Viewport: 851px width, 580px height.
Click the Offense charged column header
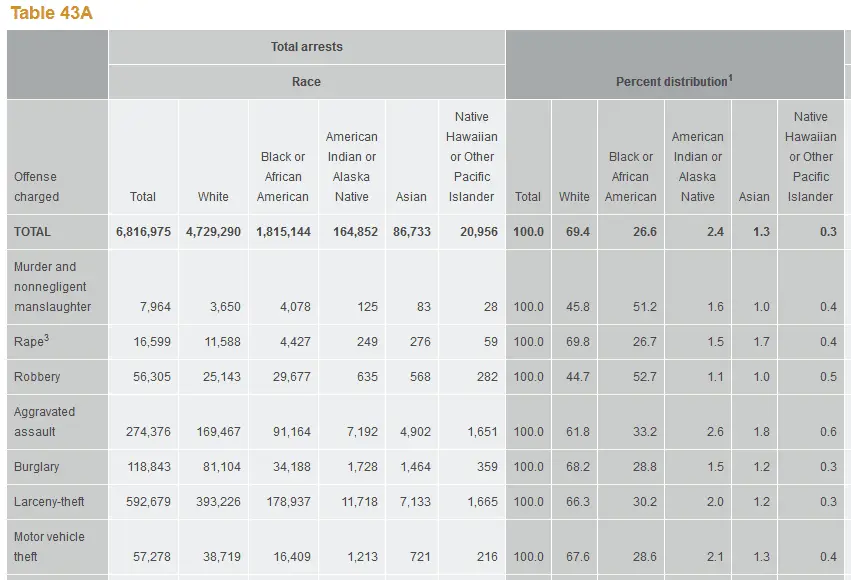[x=36, y=187]
